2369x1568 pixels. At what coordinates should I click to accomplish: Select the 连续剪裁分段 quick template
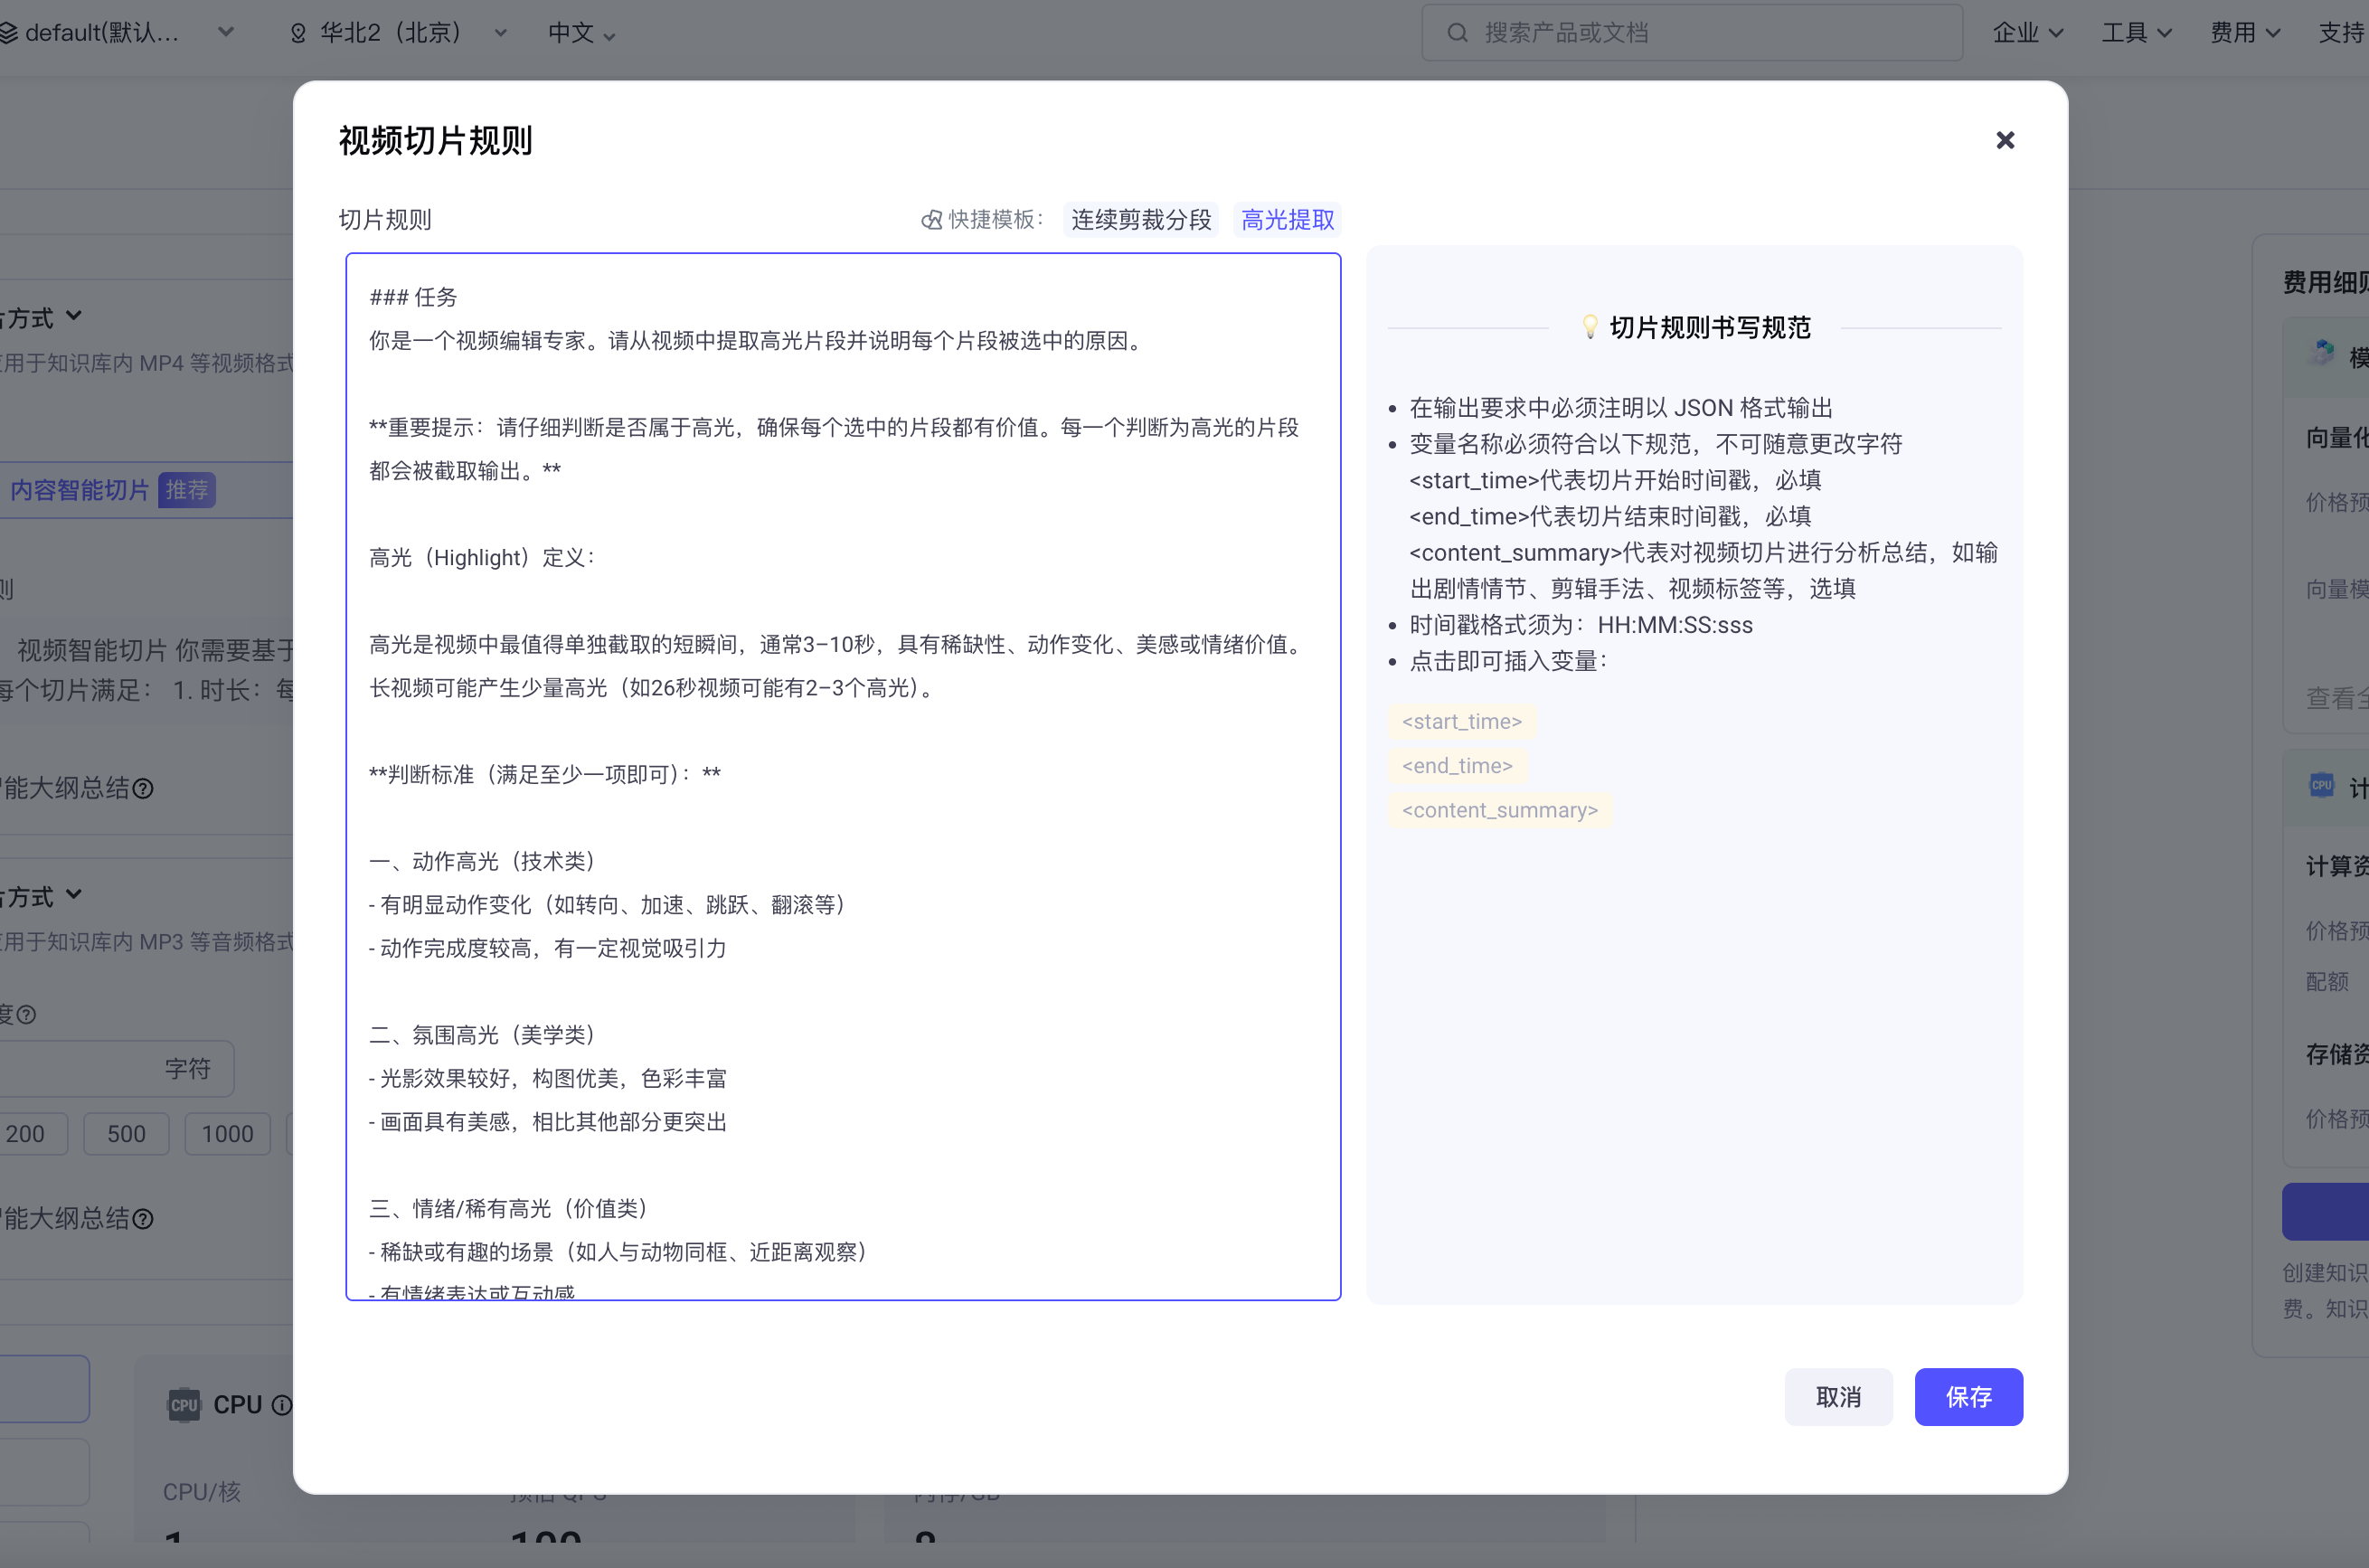tap(1141, 220)
